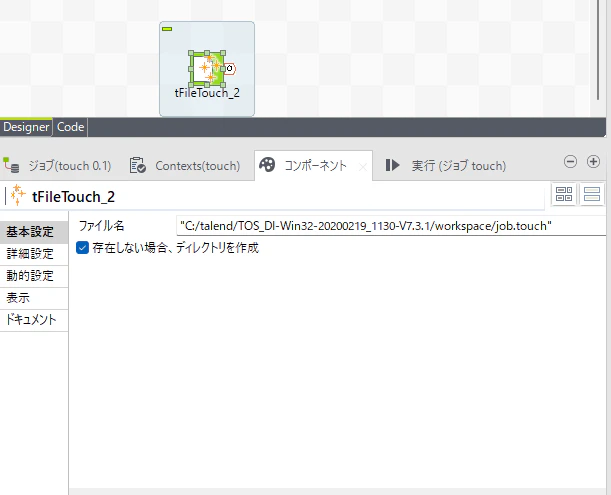Screen dimensions: 611x495
Task: Click the maximize view plus icon
Action: tap(593, 161)
